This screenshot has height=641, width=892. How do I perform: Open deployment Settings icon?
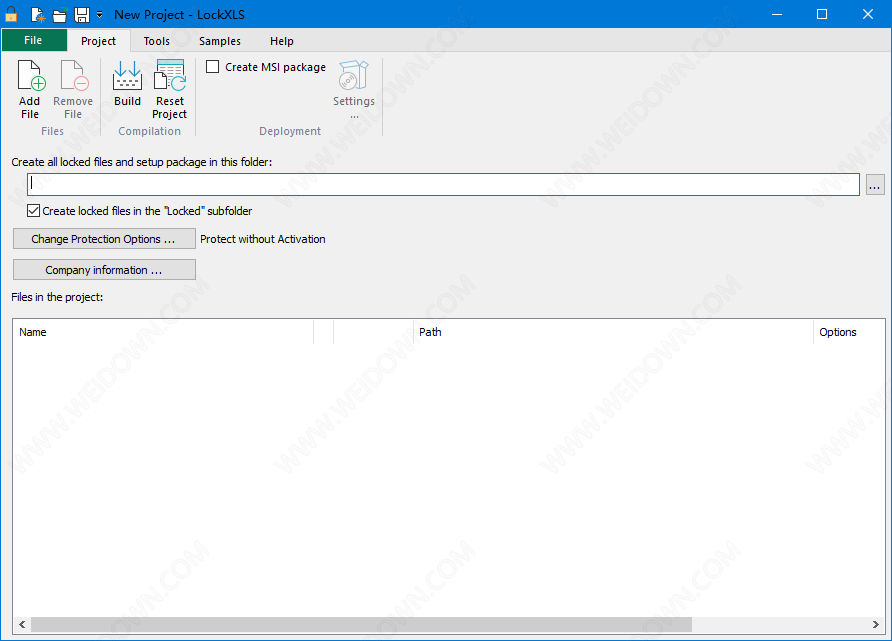(x=353, y=76)
